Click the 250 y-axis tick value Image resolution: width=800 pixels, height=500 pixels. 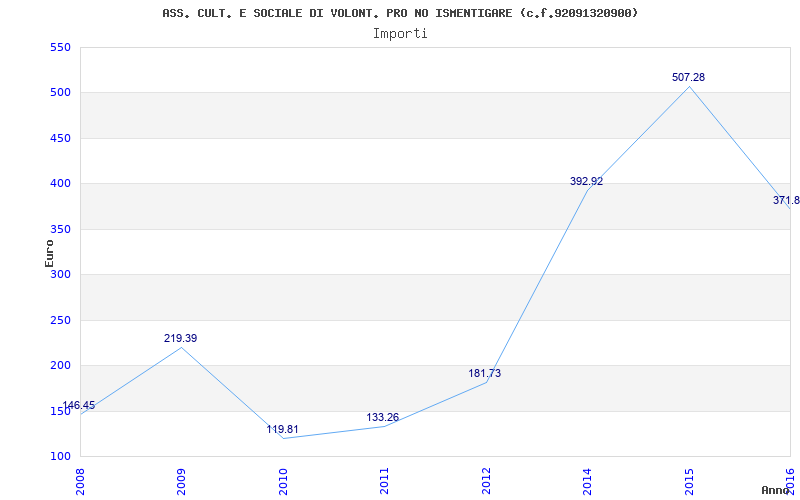click(60, 320)
